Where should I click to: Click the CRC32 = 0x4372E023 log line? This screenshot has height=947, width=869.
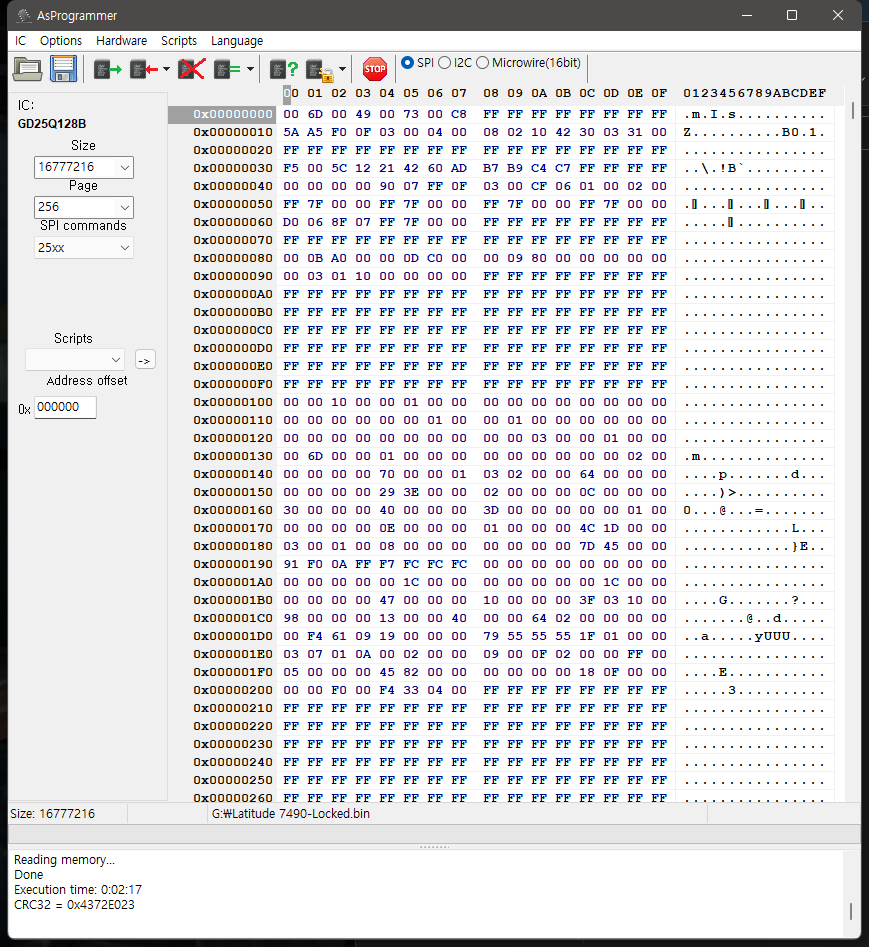click(x=74, y=905)
